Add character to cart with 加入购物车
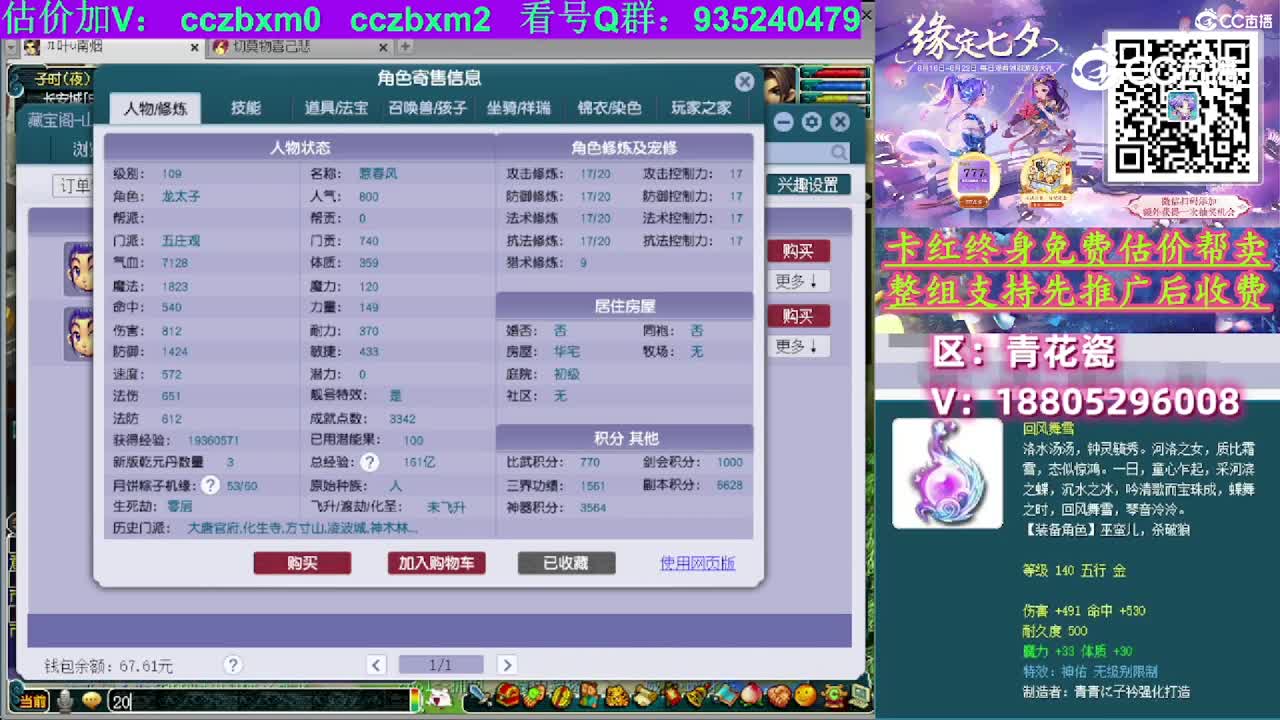1280x720 pixels. pos(436,563)
